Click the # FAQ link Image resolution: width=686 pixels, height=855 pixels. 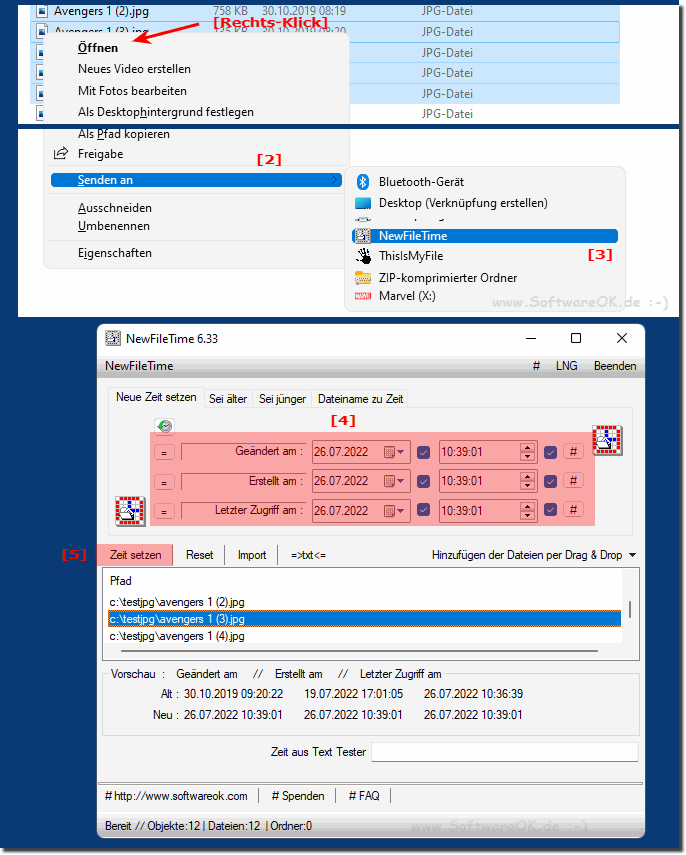[x=364, y=796]
